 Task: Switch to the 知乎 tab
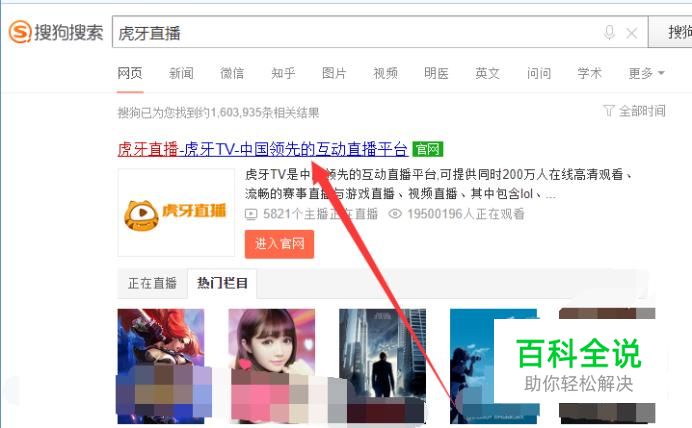[x=283, y=73]
